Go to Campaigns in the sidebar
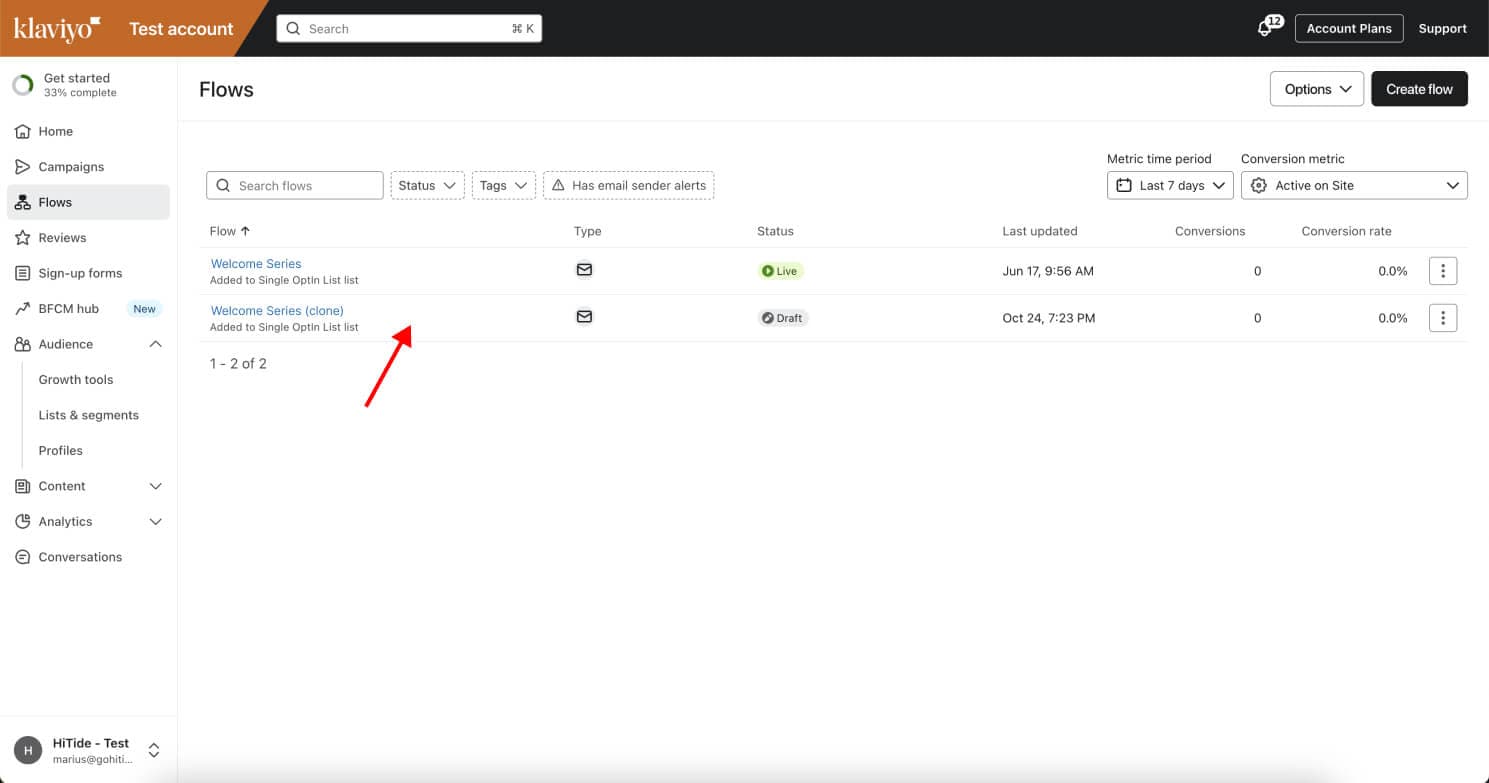Image resolution: width=1489 pixels, height=783 pixels. tap(71, 167)
